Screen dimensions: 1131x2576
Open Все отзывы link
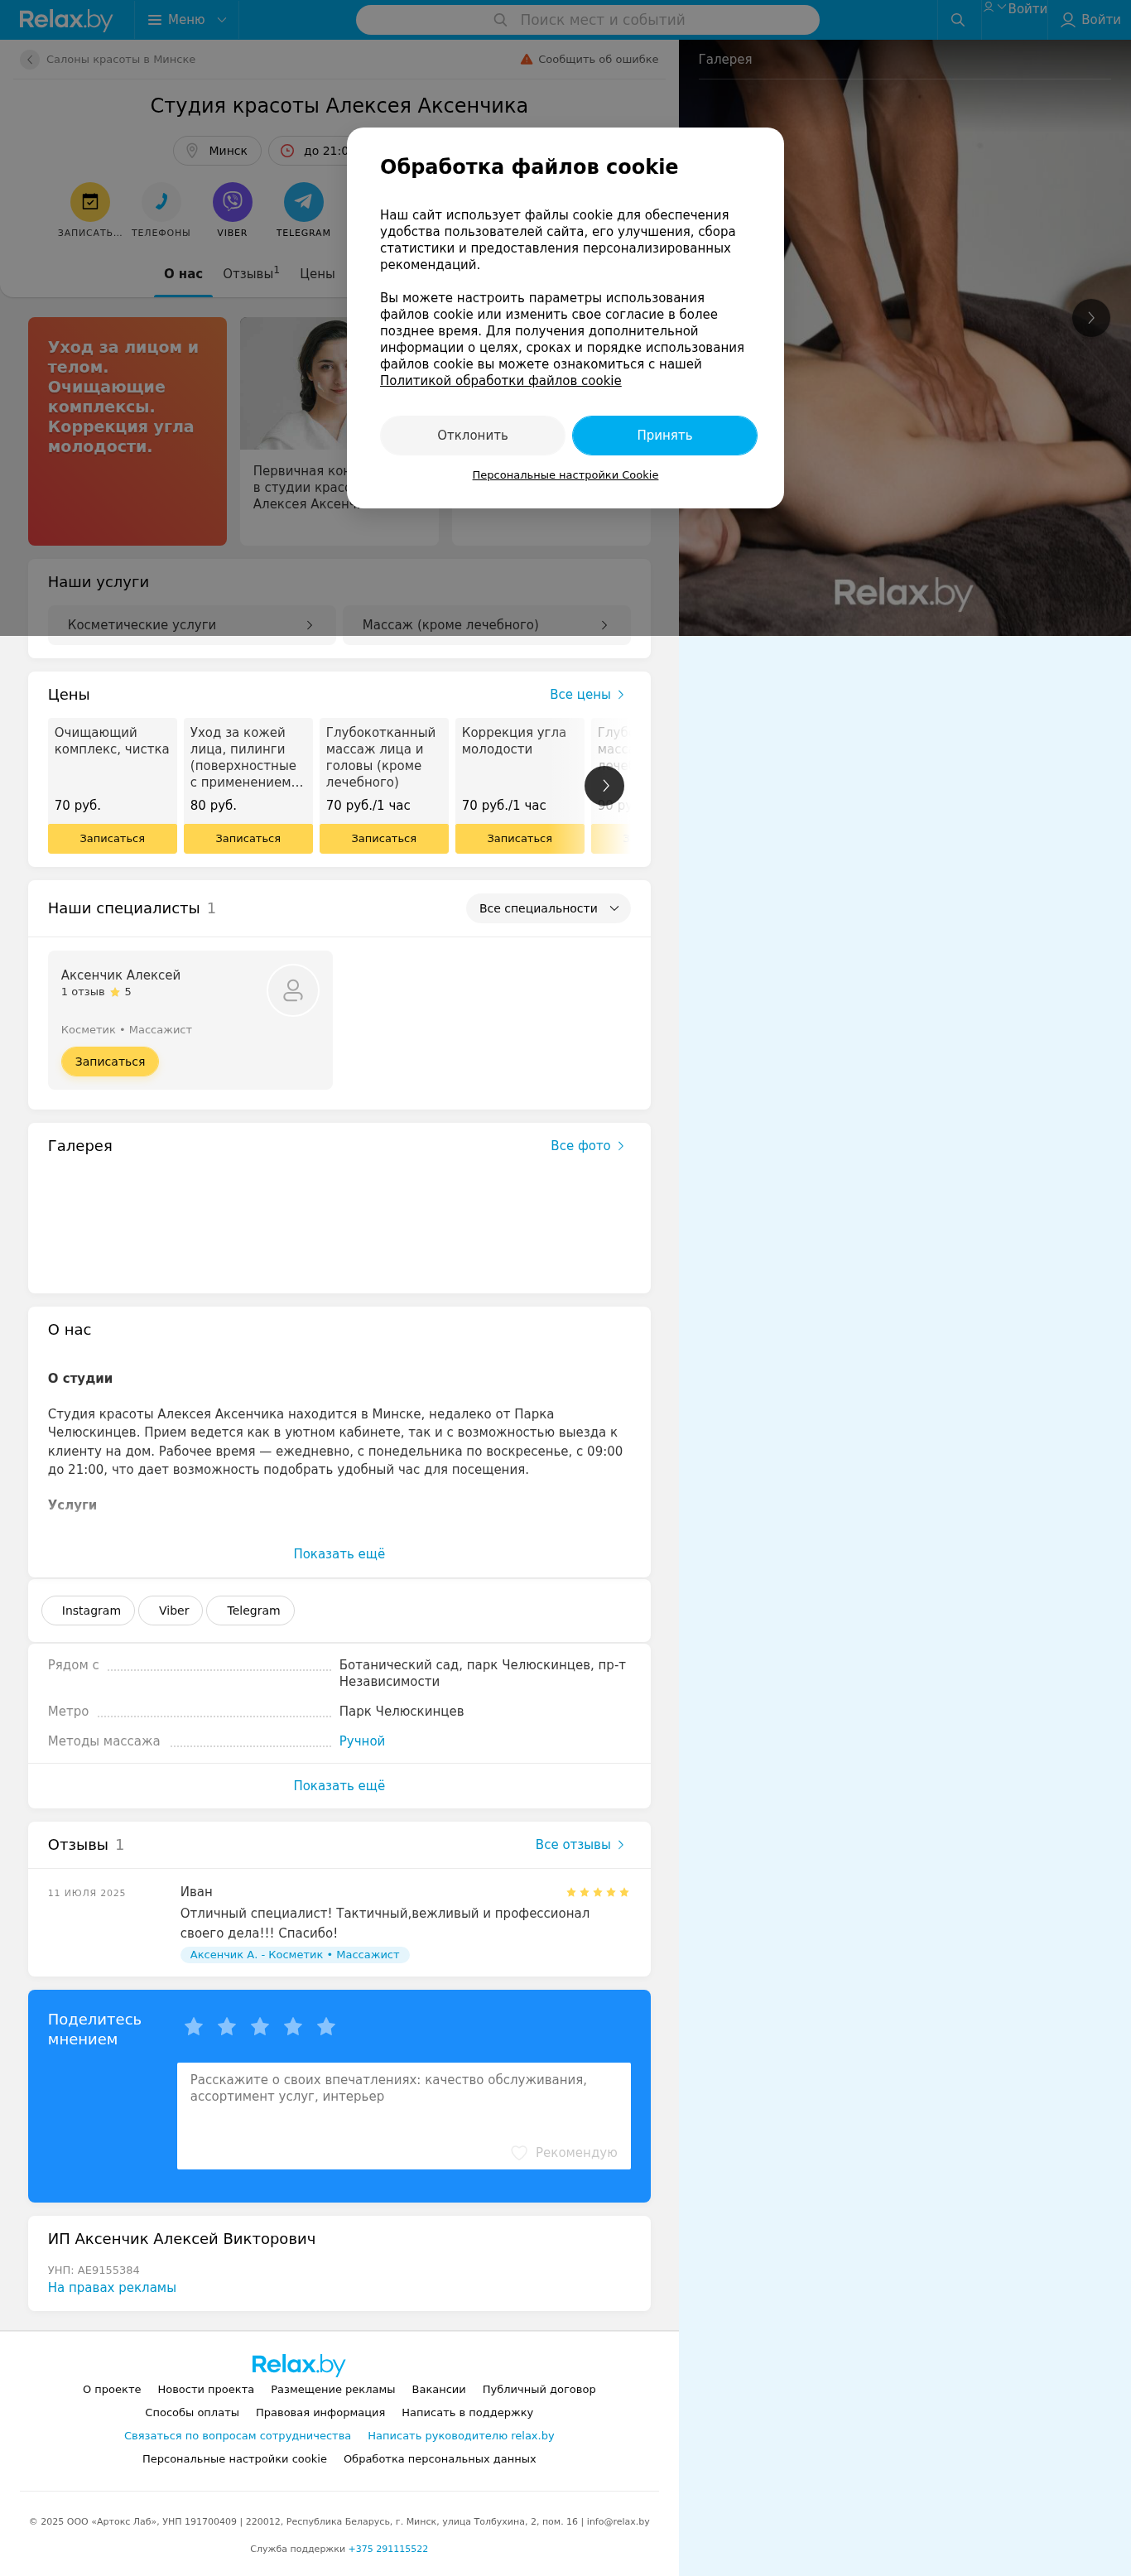(x=580, y=1845)
